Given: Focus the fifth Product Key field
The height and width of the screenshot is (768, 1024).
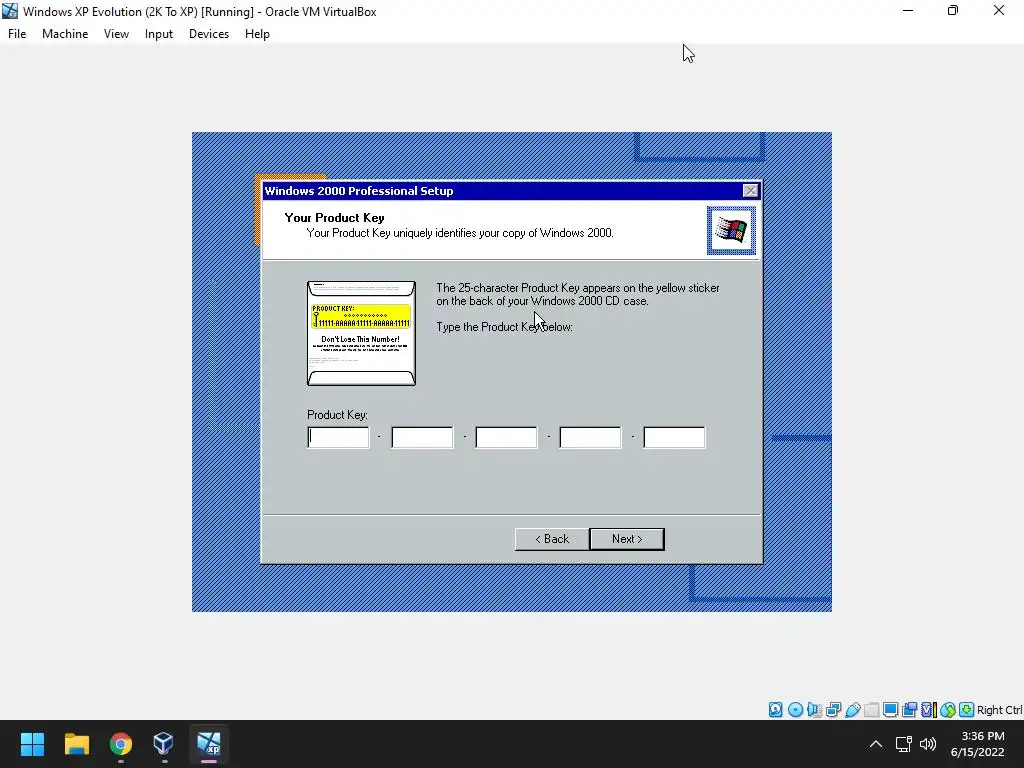Looking at the screenshot, I should (674, 437).
